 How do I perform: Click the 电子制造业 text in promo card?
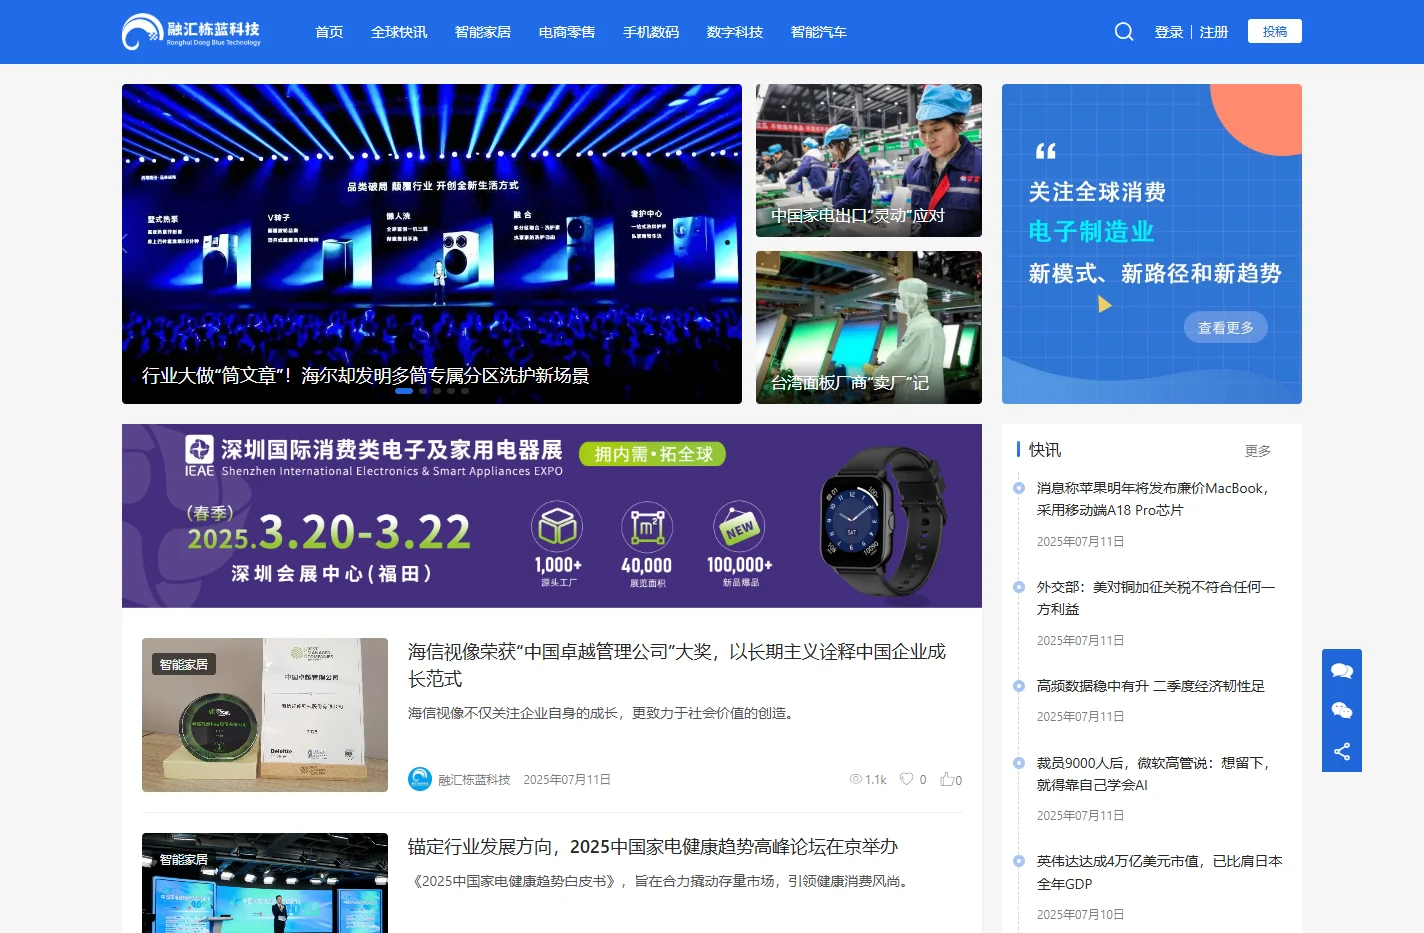pyautogui.click(x=1091, y=231)
